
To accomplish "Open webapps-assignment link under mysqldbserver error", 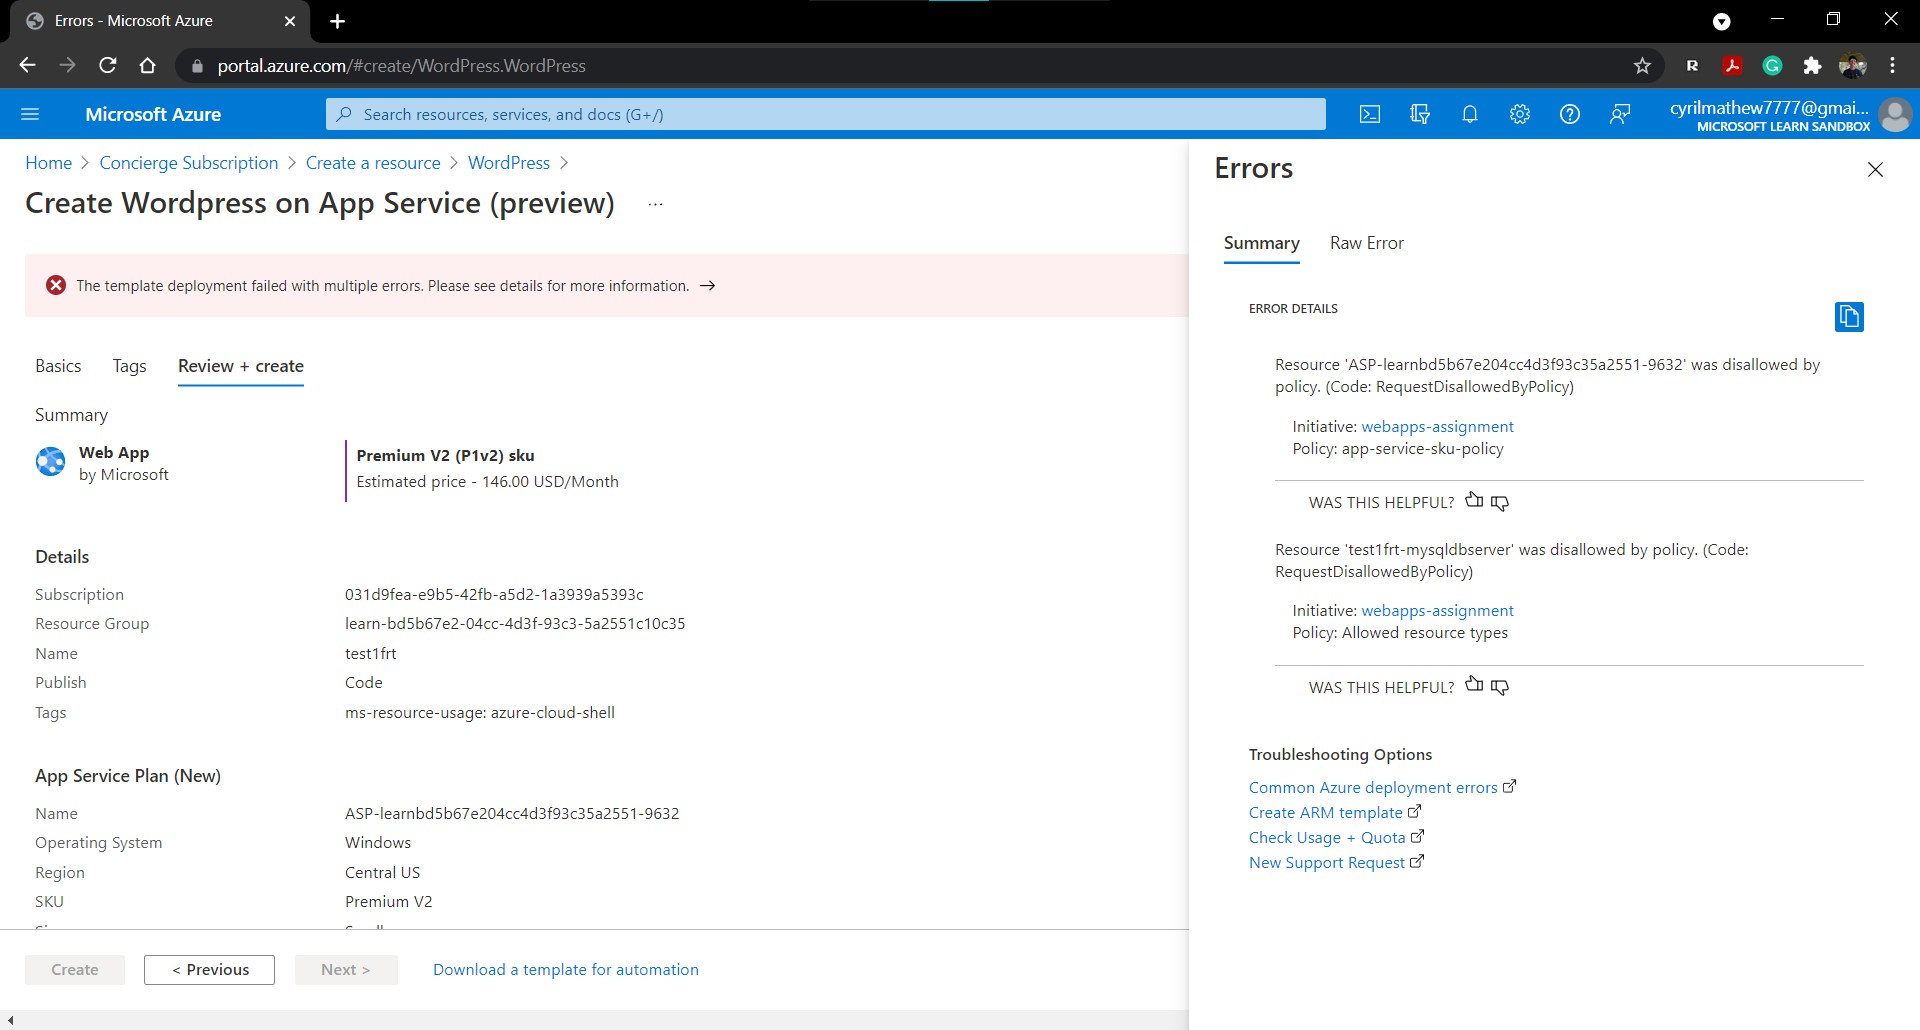I will pyautogui.click(x=1437, y=611).
